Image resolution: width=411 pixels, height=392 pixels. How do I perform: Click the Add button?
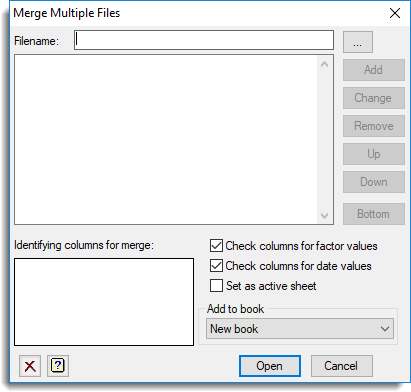coord(374,70)
